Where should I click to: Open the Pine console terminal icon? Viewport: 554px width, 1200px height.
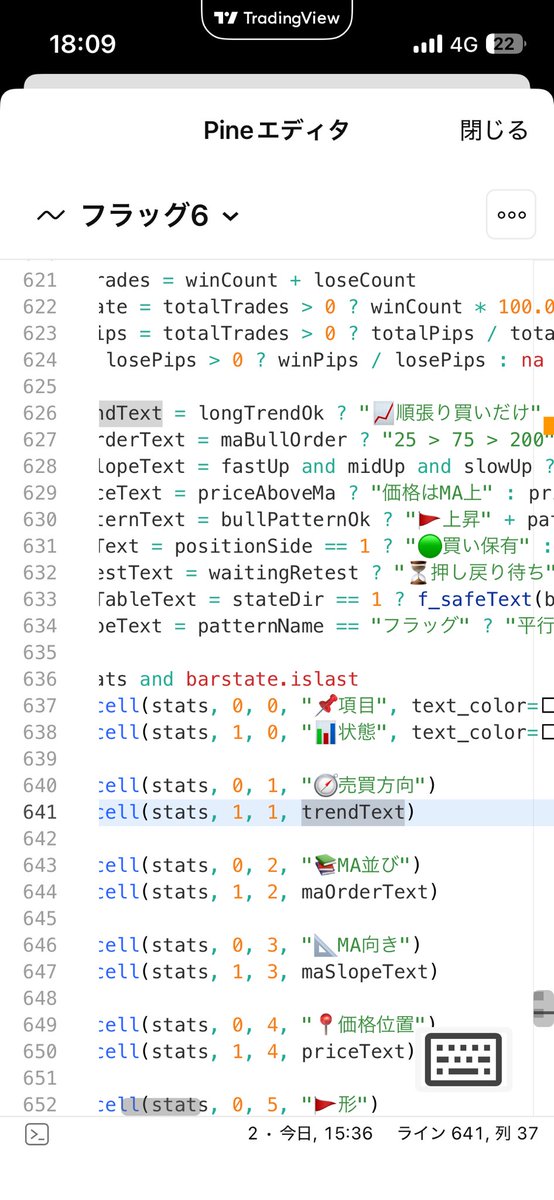(x=37, y=1134)
